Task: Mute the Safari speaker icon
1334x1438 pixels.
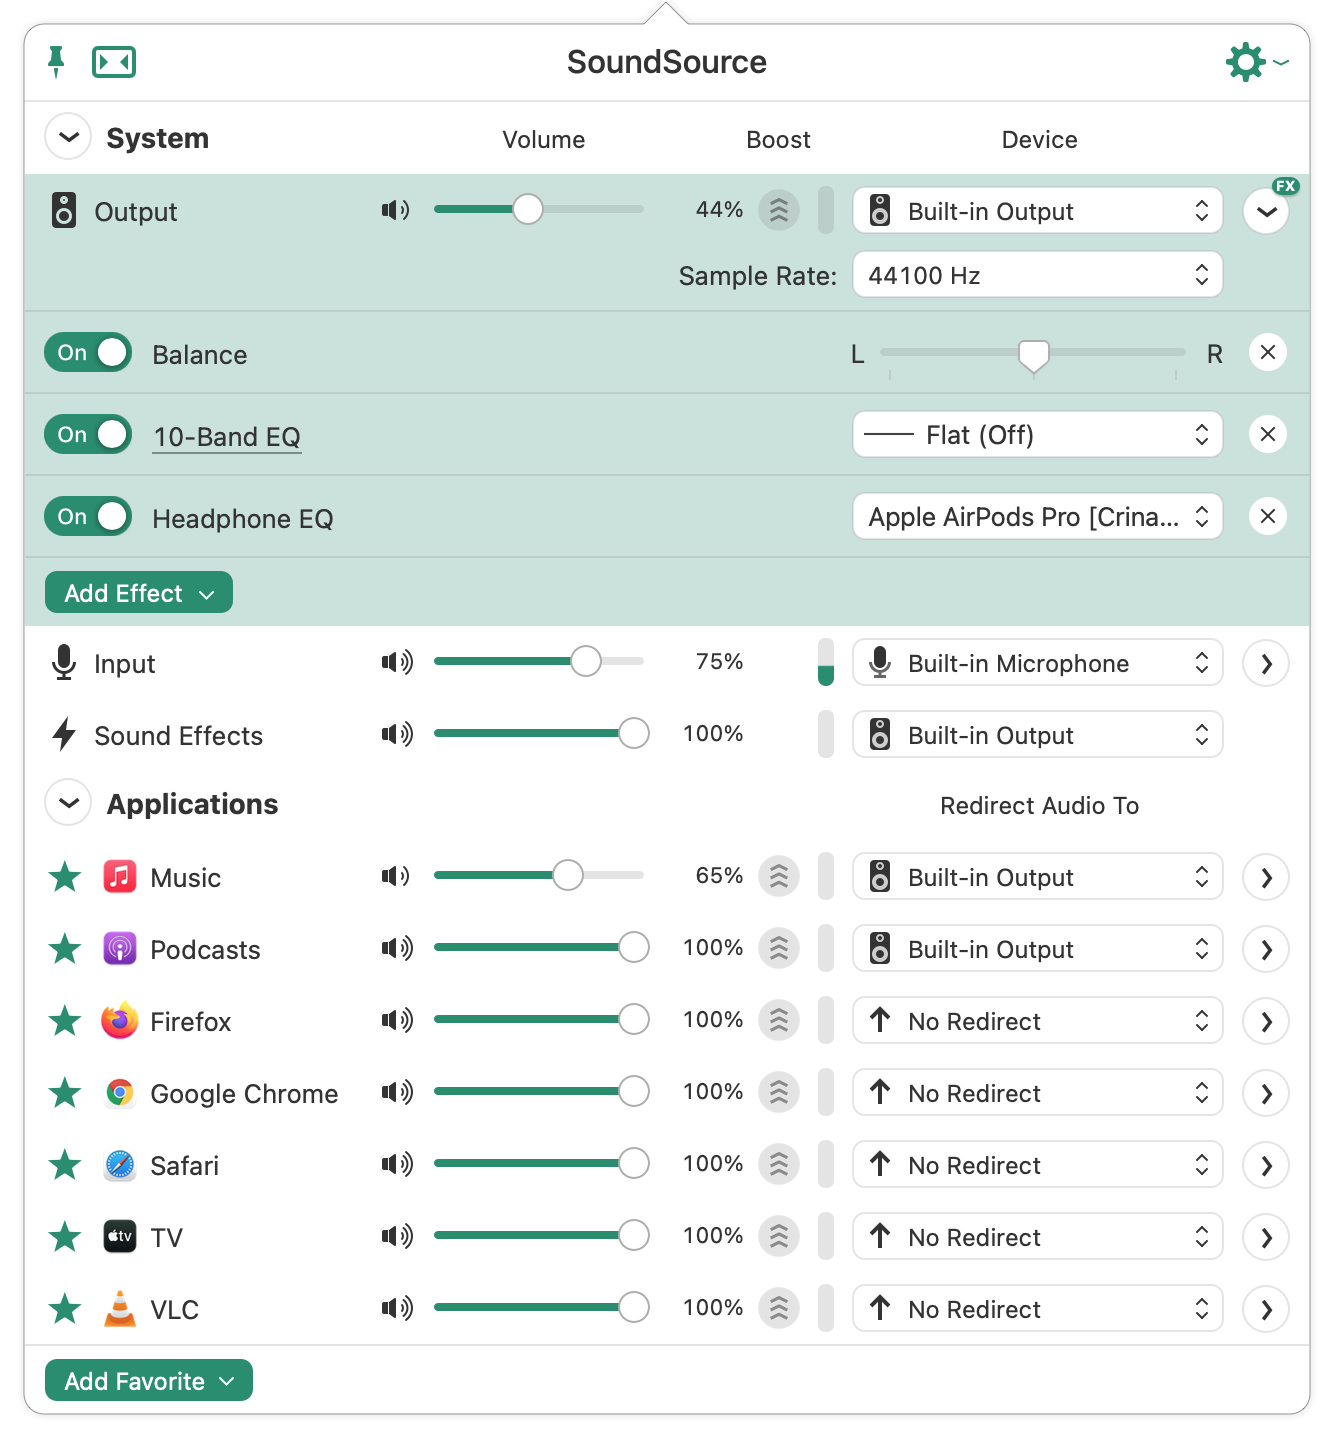Action: pyautogui.click(x=397, y=1164)
